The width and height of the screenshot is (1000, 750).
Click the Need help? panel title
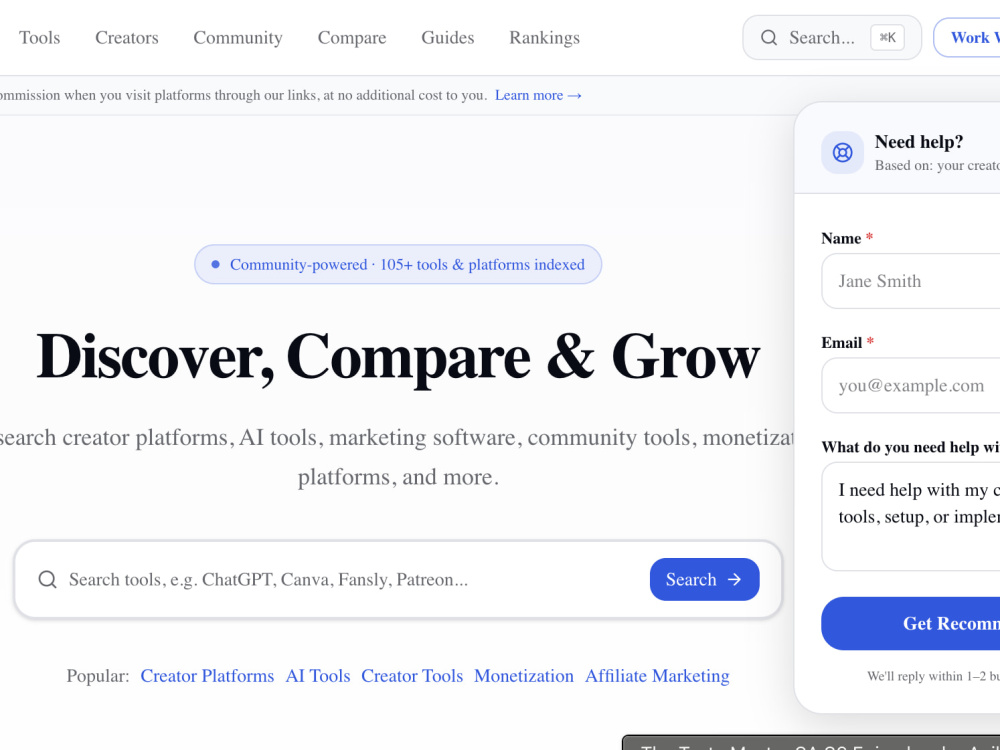(918, 142)
